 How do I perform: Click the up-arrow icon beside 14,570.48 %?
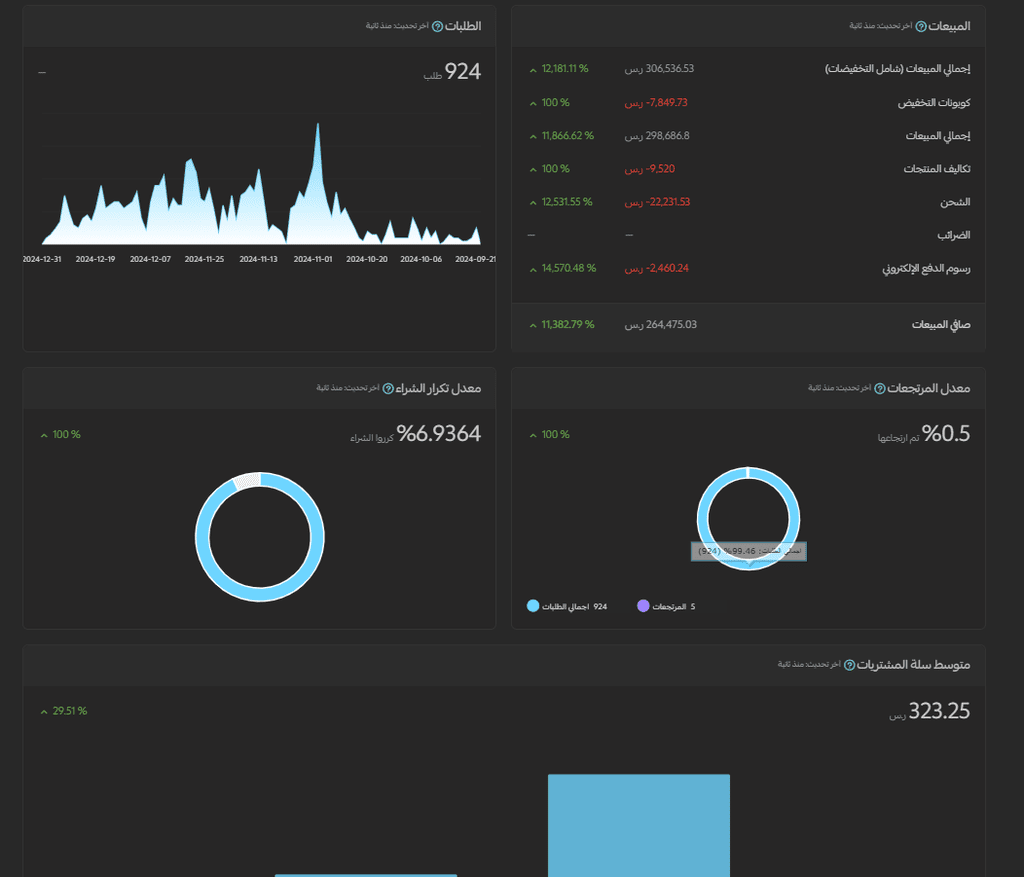click(x=533, y=269)
